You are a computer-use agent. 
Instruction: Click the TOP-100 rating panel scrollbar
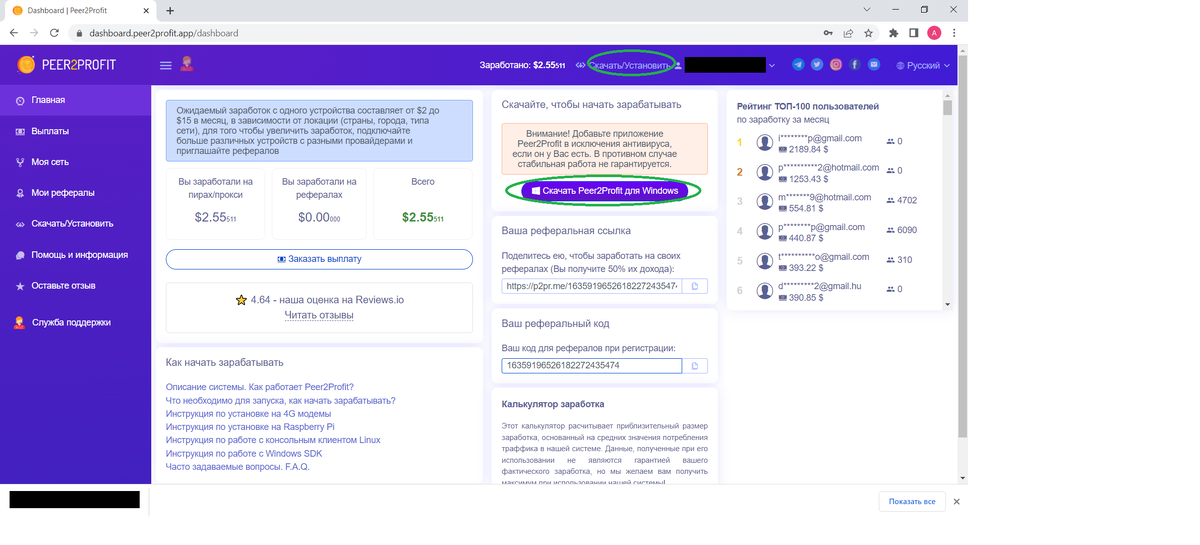[x=948, y=109]
